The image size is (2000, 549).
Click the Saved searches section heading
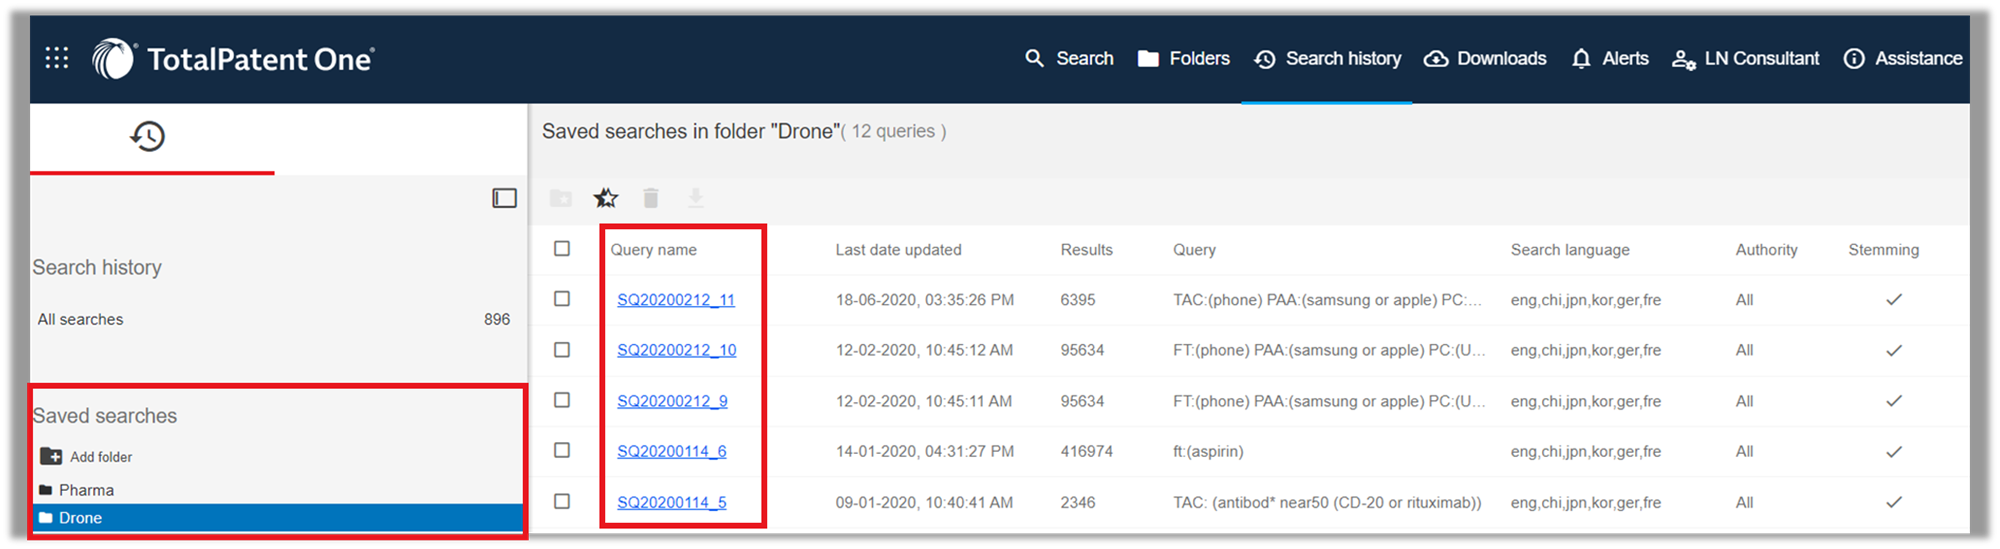point(105,416)
